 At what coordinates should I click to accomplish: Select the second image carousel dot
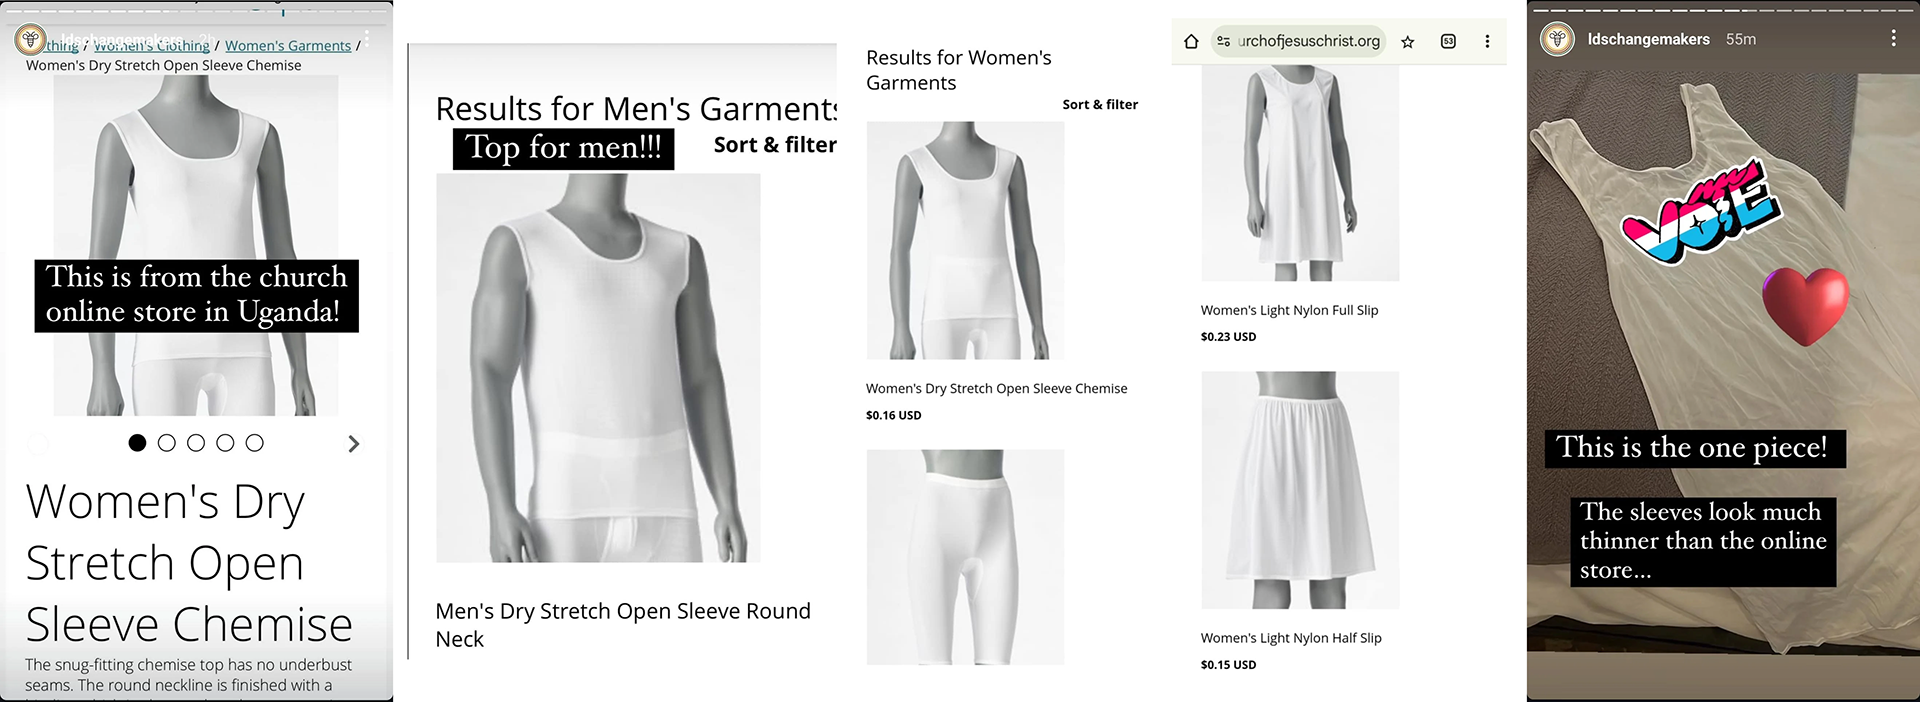pos(167,443)
